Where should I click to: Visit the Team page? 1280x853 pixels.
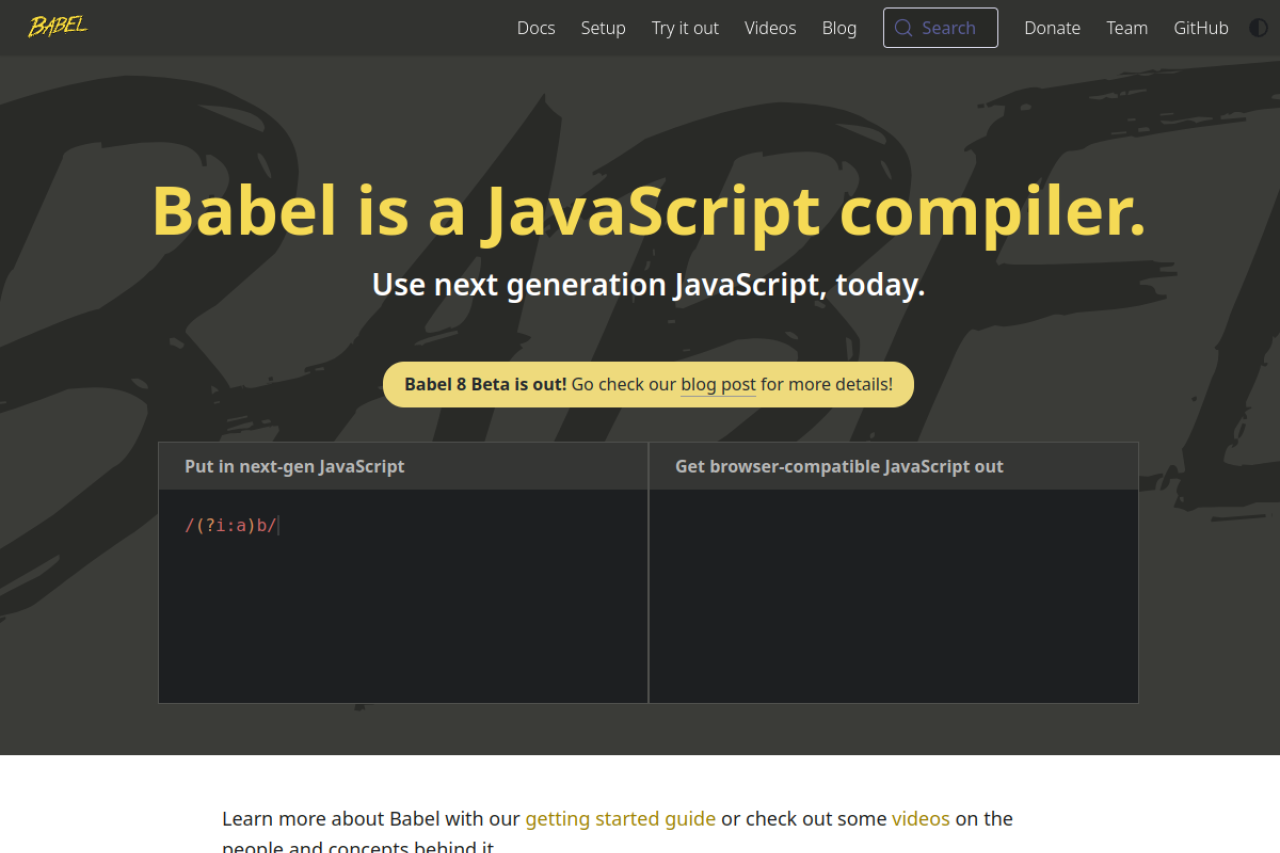click(1126, 28)
